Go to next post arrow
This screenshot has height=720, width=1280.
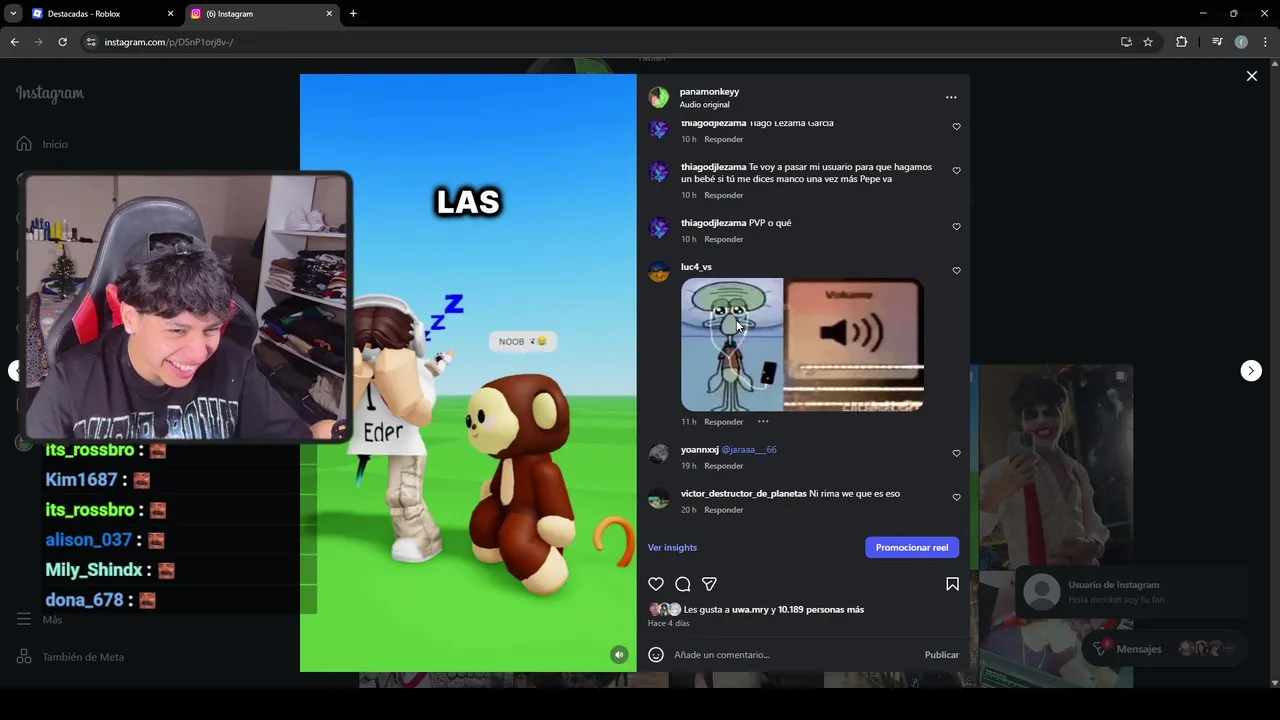click(1250, 371)
